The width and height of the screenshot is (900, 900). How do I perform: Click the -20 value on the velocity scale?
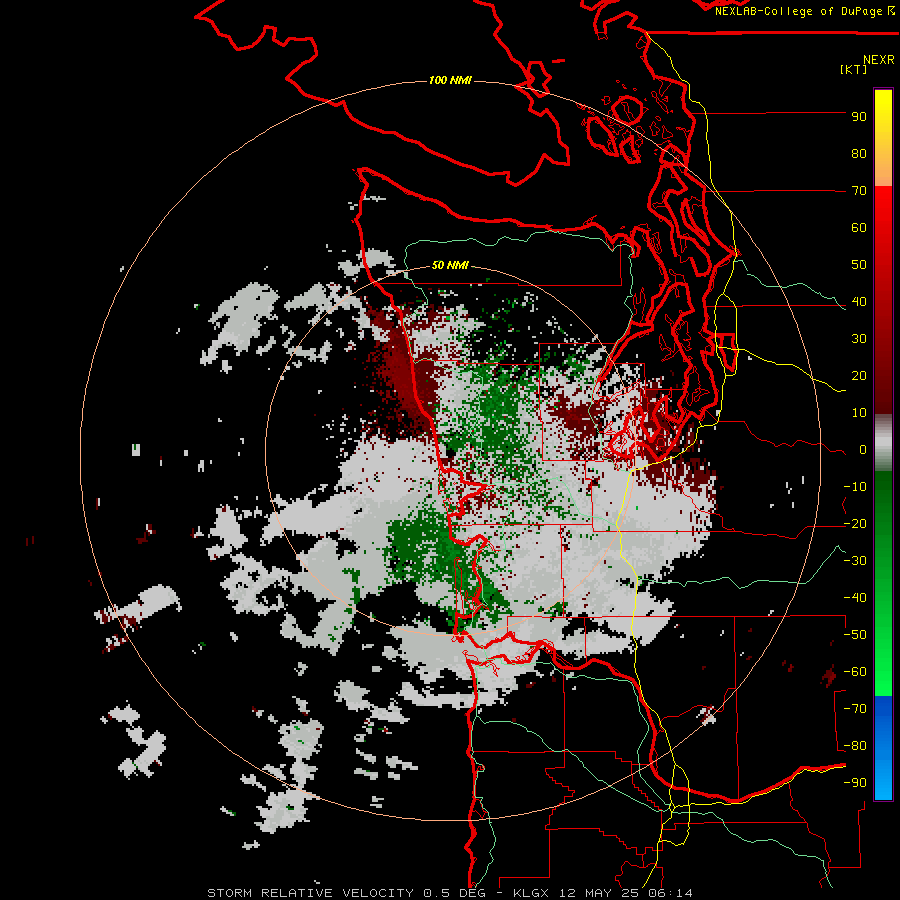855,524
